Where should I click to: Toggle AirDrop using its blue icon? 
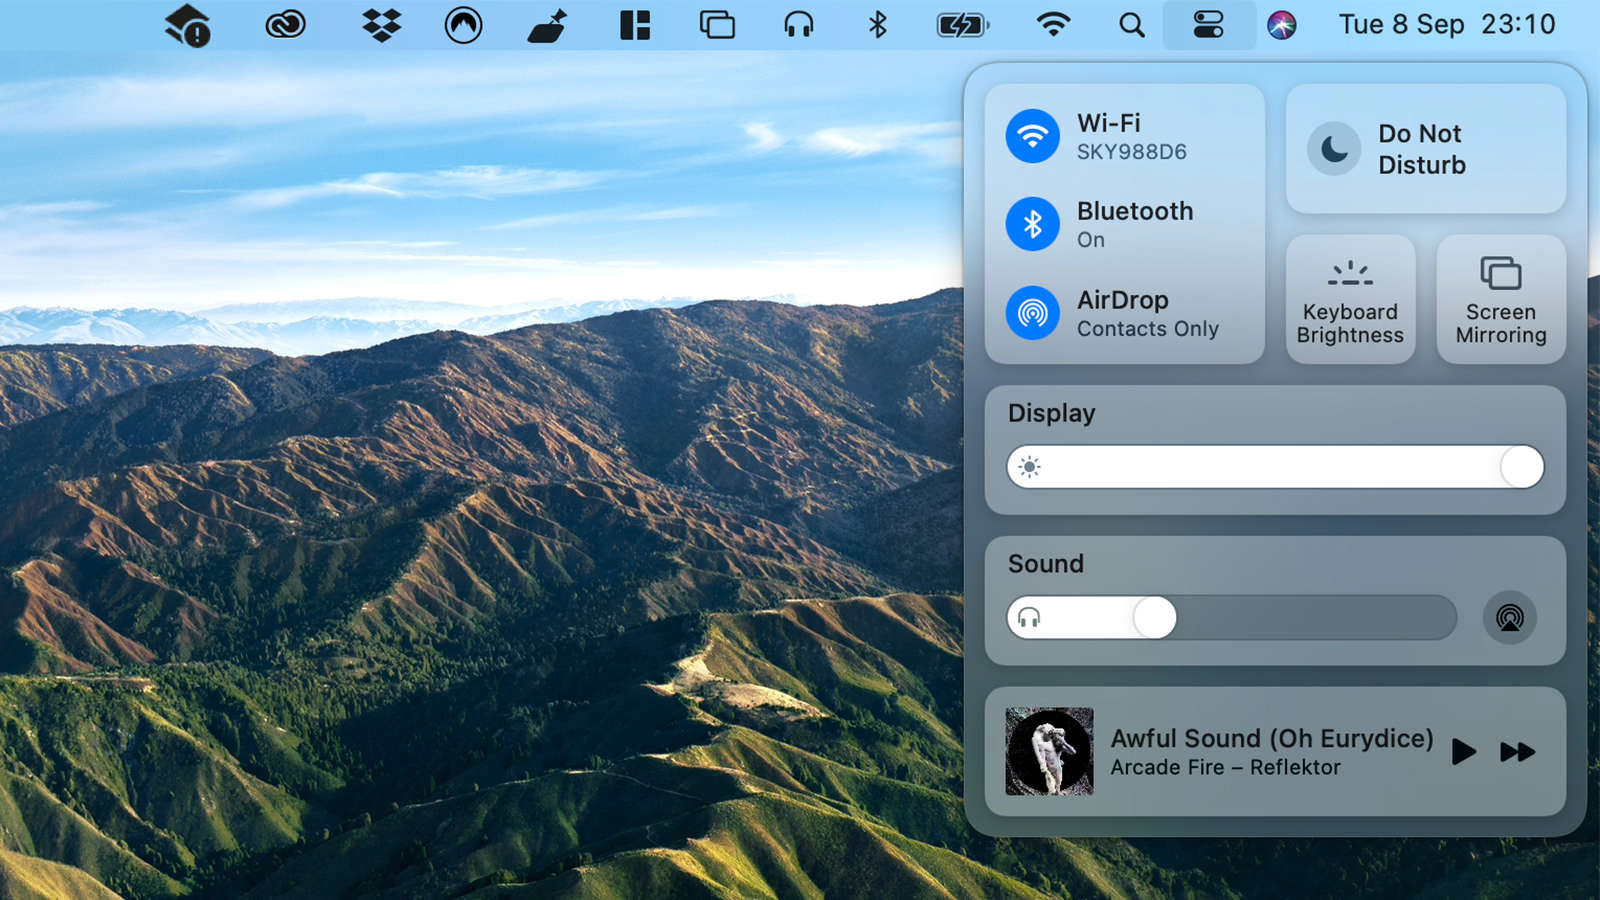(x=1033, y=313)
